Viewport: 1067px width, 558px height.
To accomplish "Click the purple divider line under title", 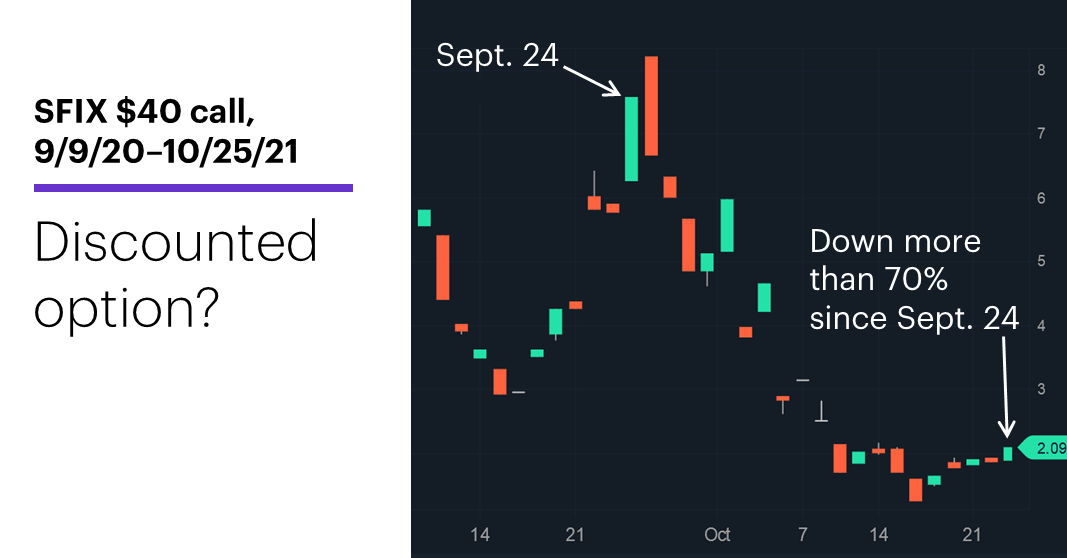I will tap(193, 188).
